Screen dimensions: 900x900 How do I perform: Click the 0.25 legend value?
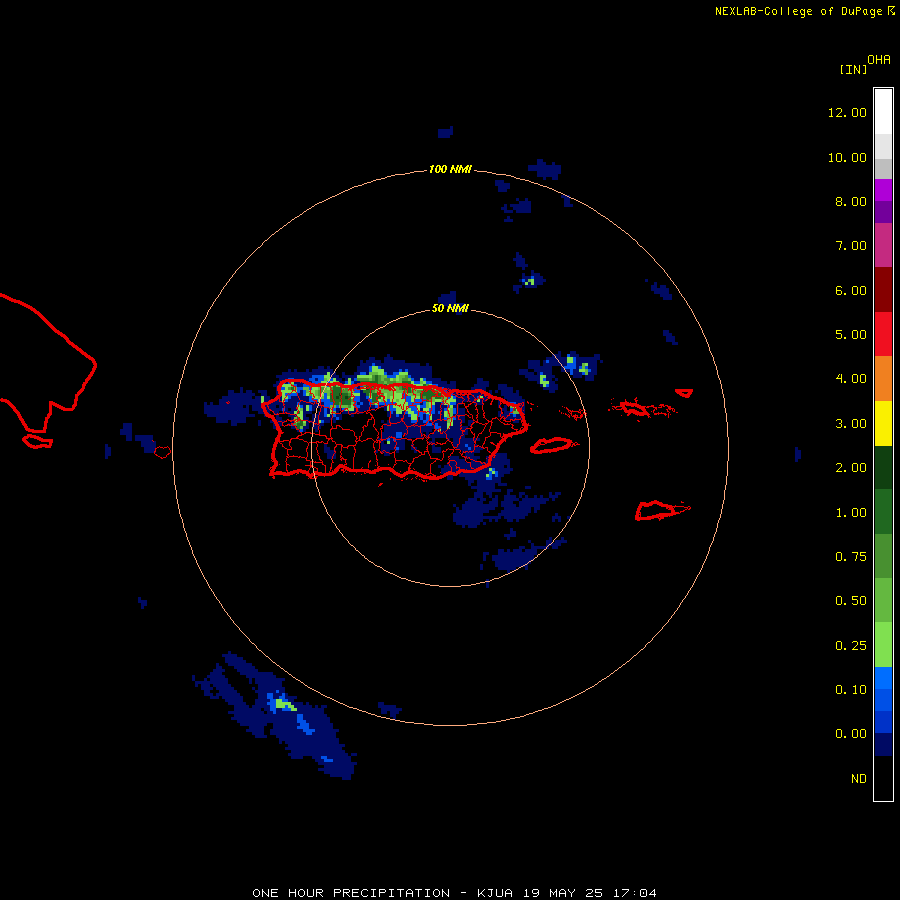pyautogui.click(x=851, y=646)
